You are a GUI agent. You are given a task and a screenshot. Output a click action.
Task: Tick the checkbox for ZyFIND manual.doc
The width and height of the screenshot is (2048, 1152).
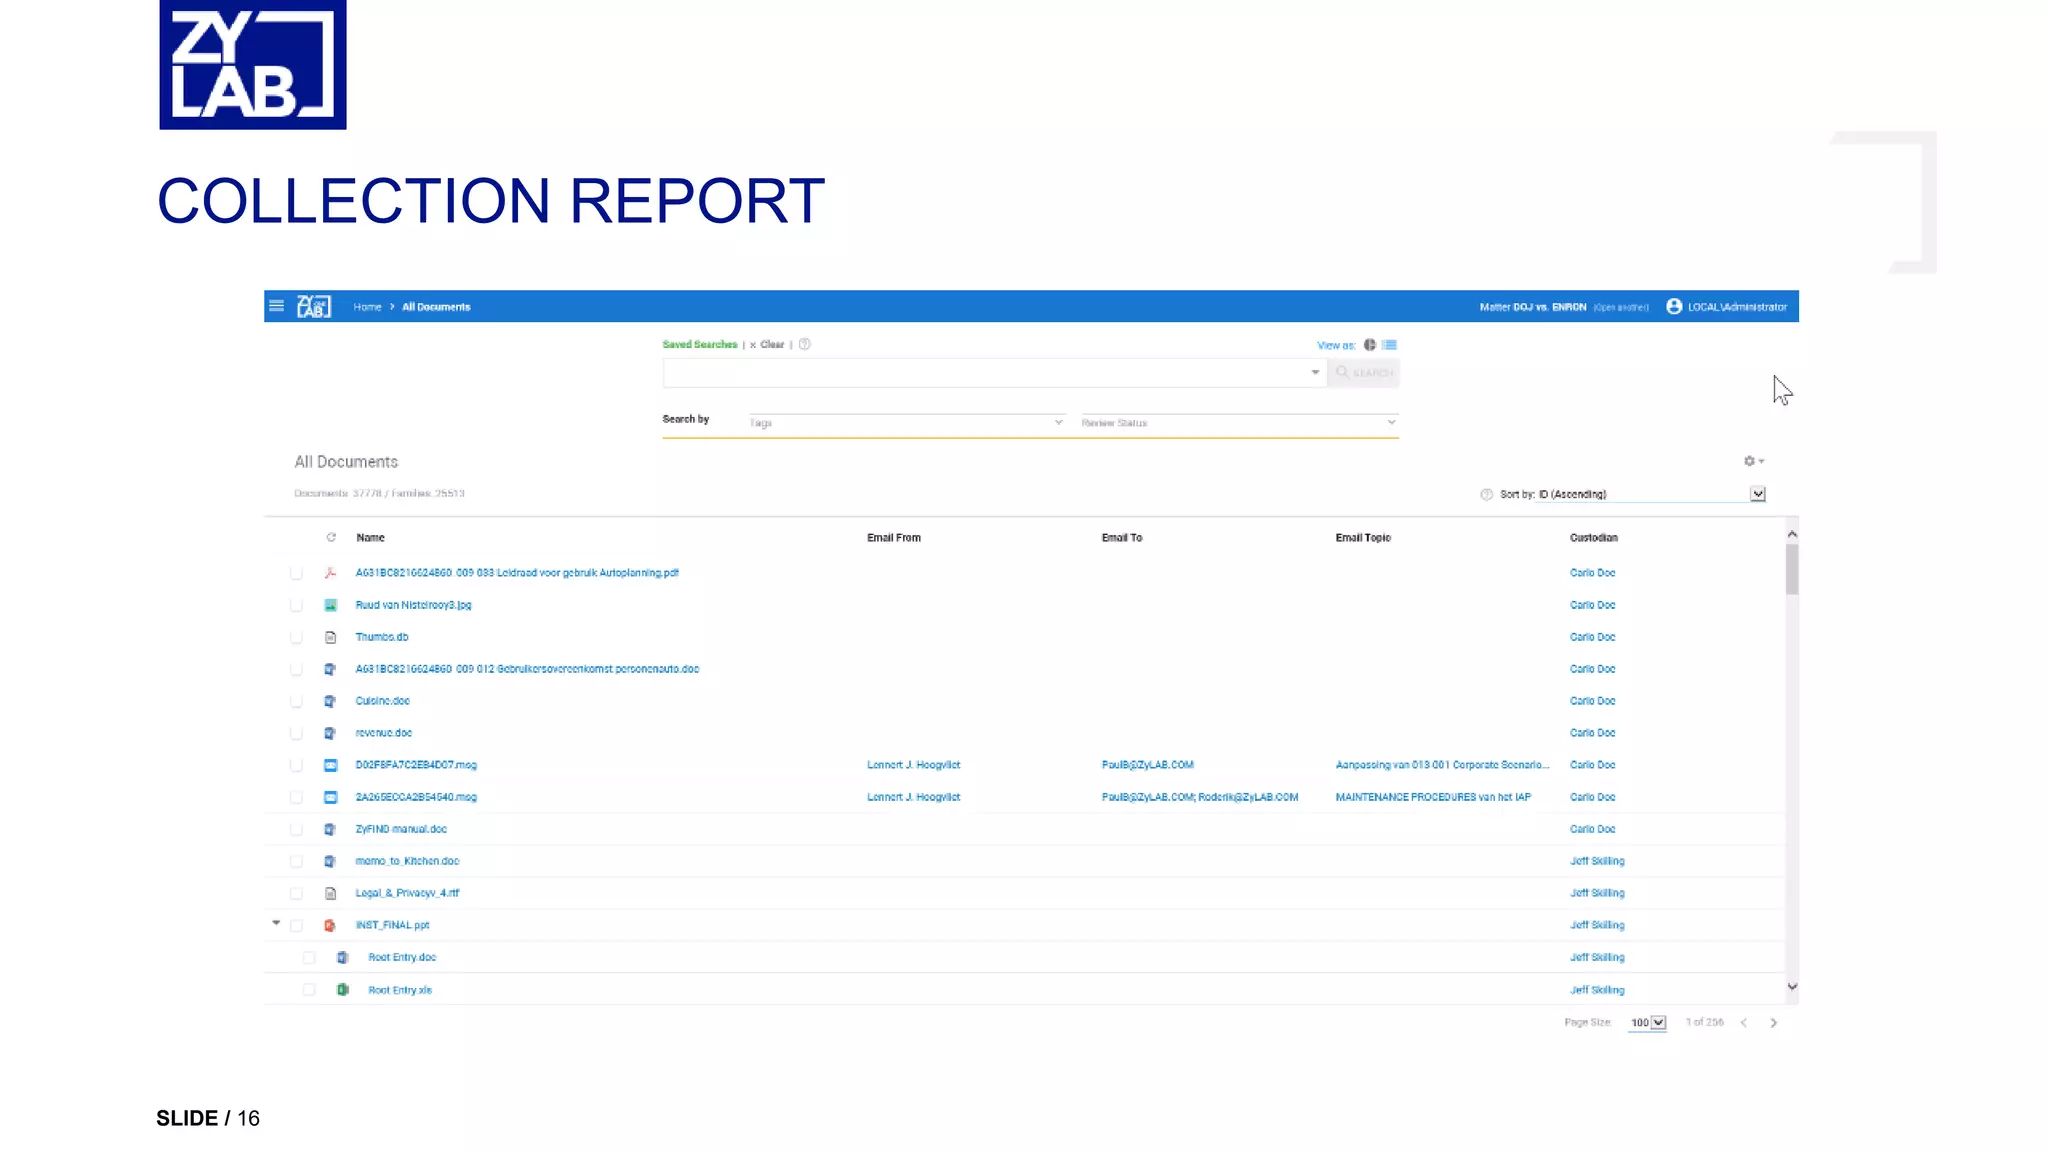tap(296, 830)
